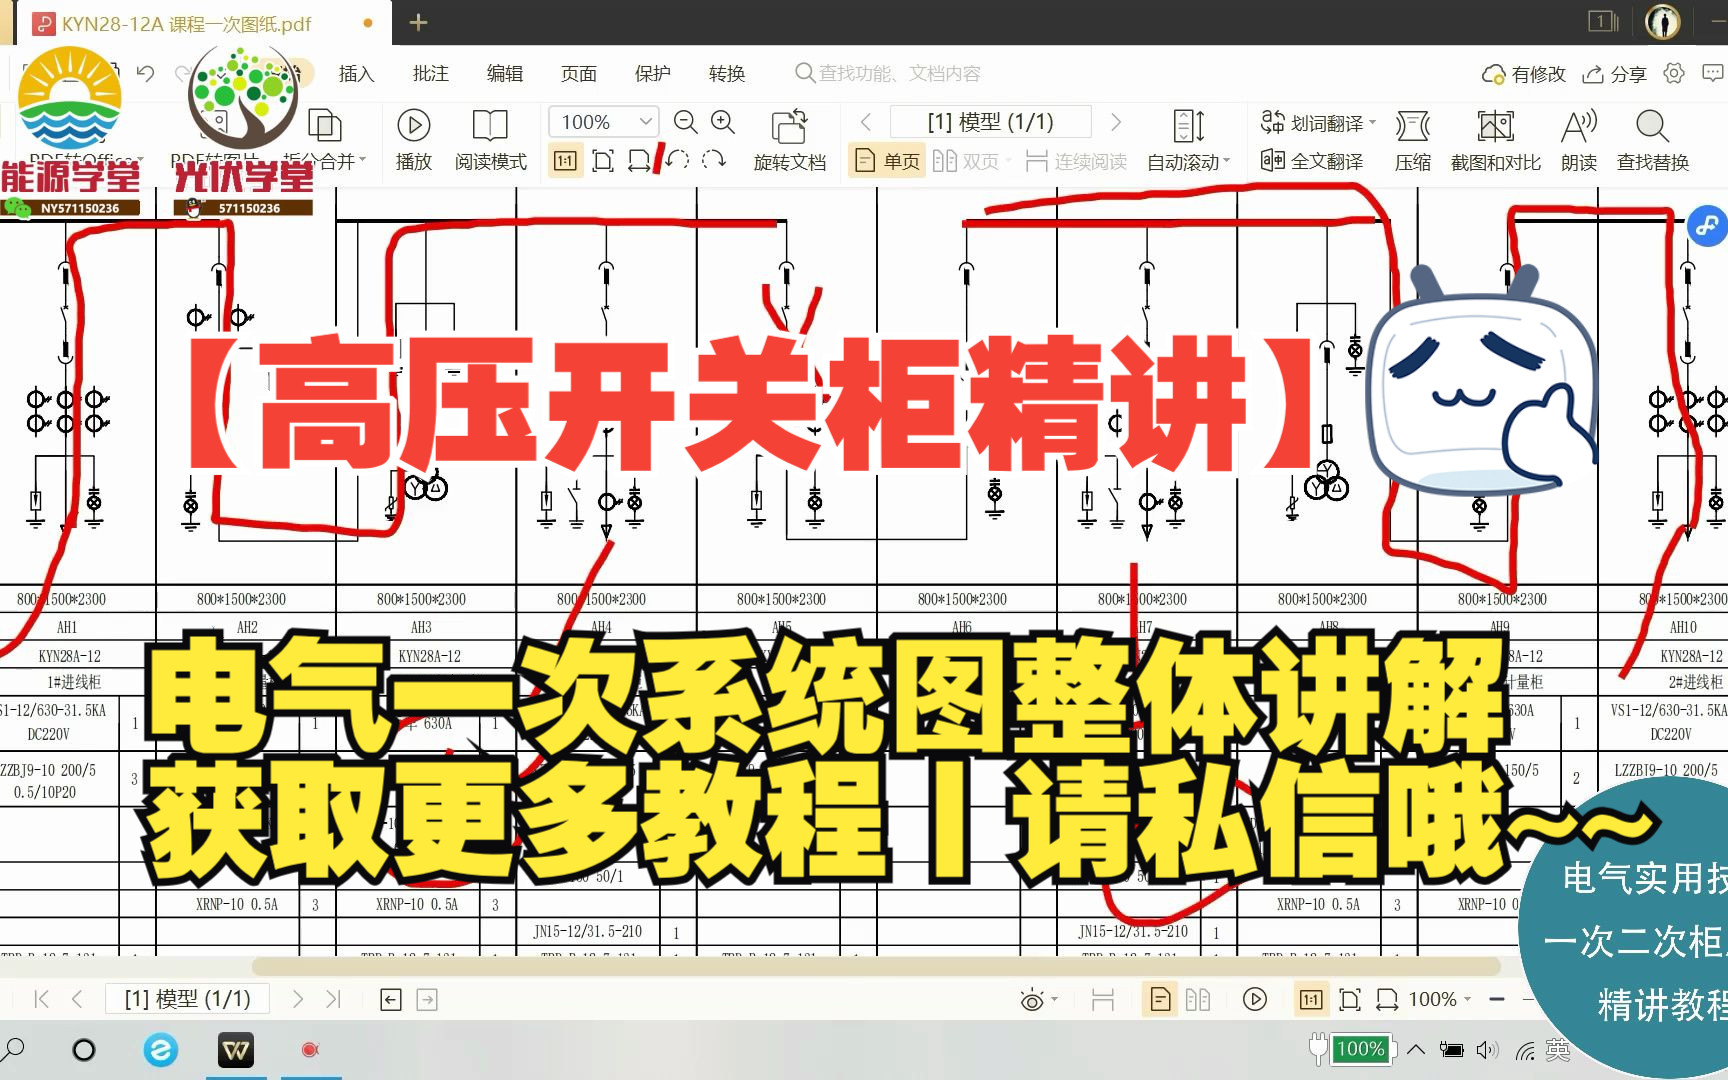
Task: Click status bar fit-page icon
Action: tap(1350, 999)
